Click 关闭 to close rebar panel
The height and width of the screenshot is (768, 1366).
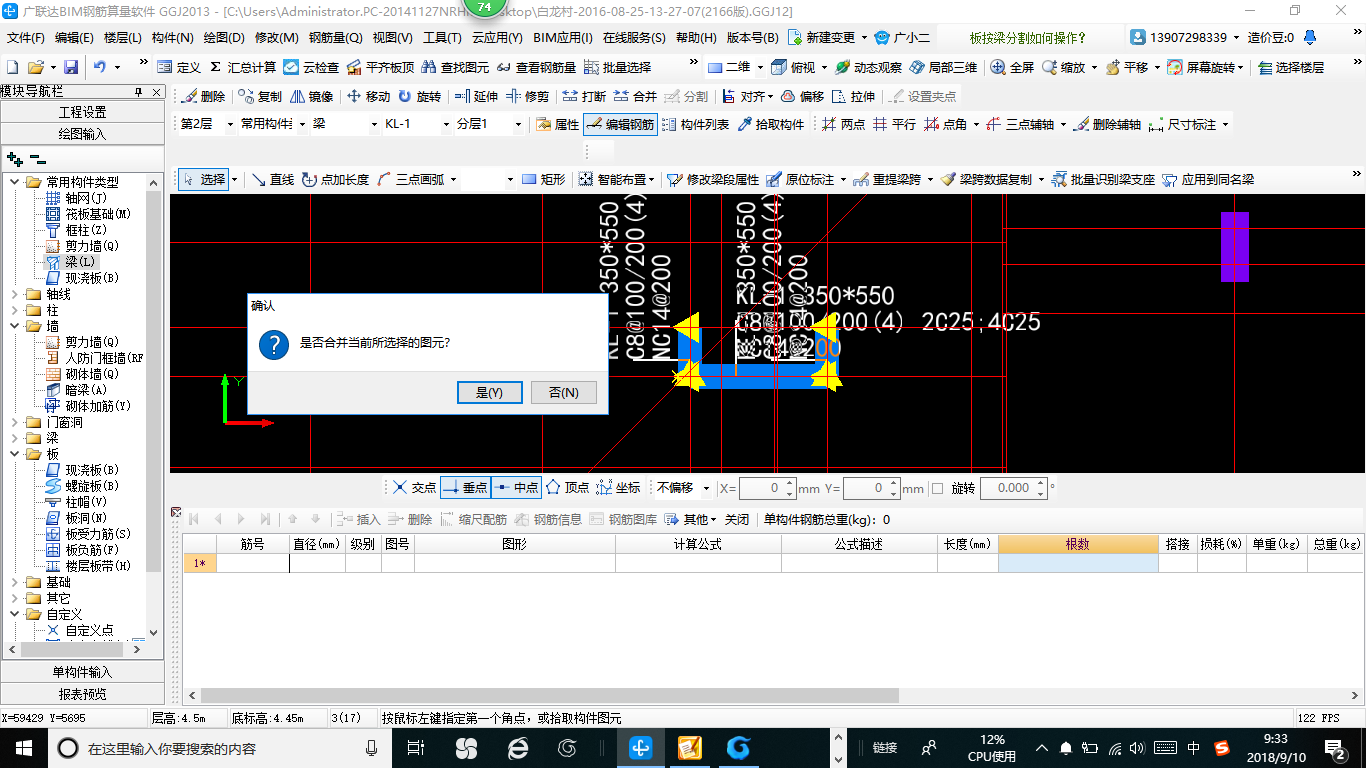[737, 520]
